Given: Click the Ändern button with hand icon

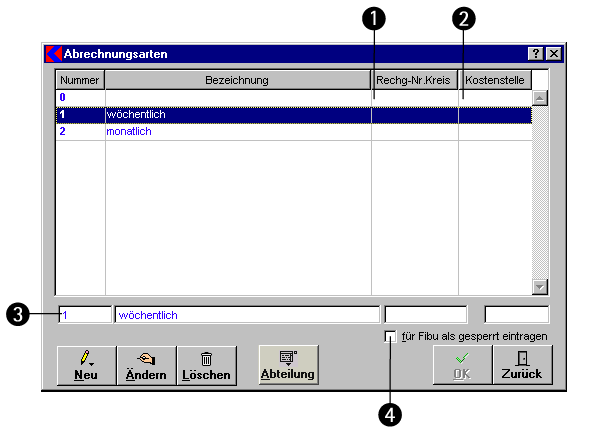Looking at the screenshot, I should (x=146, y=365).
